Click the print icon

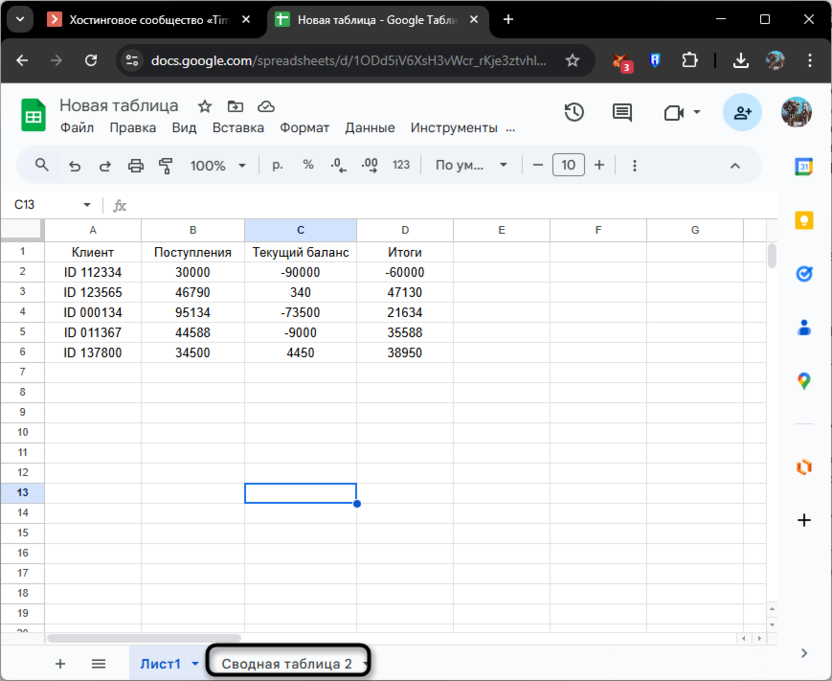point(136,166)
